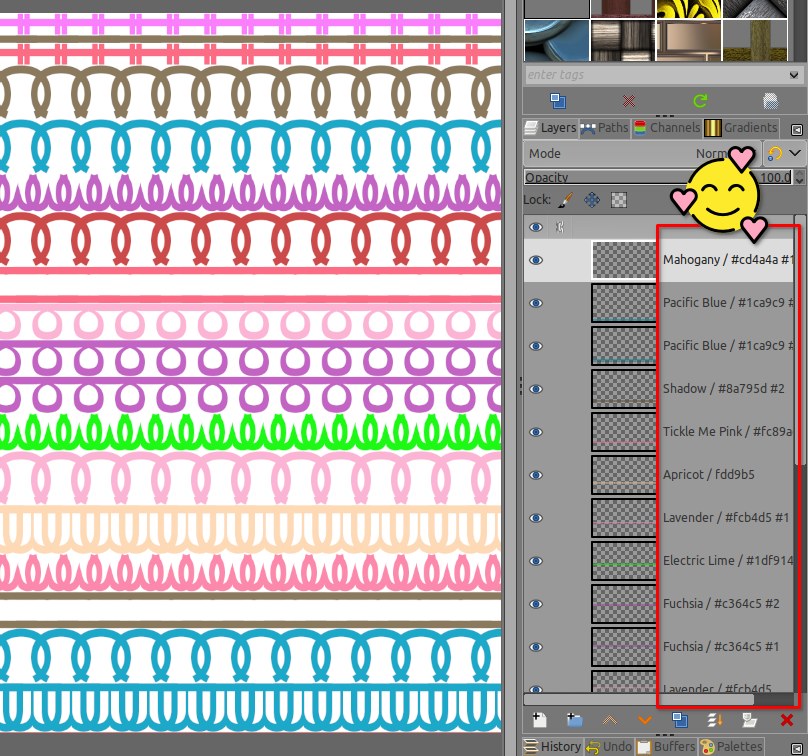Switch to the Paths tab
Screen dimensions: 808x756
(x=604, y=128)
